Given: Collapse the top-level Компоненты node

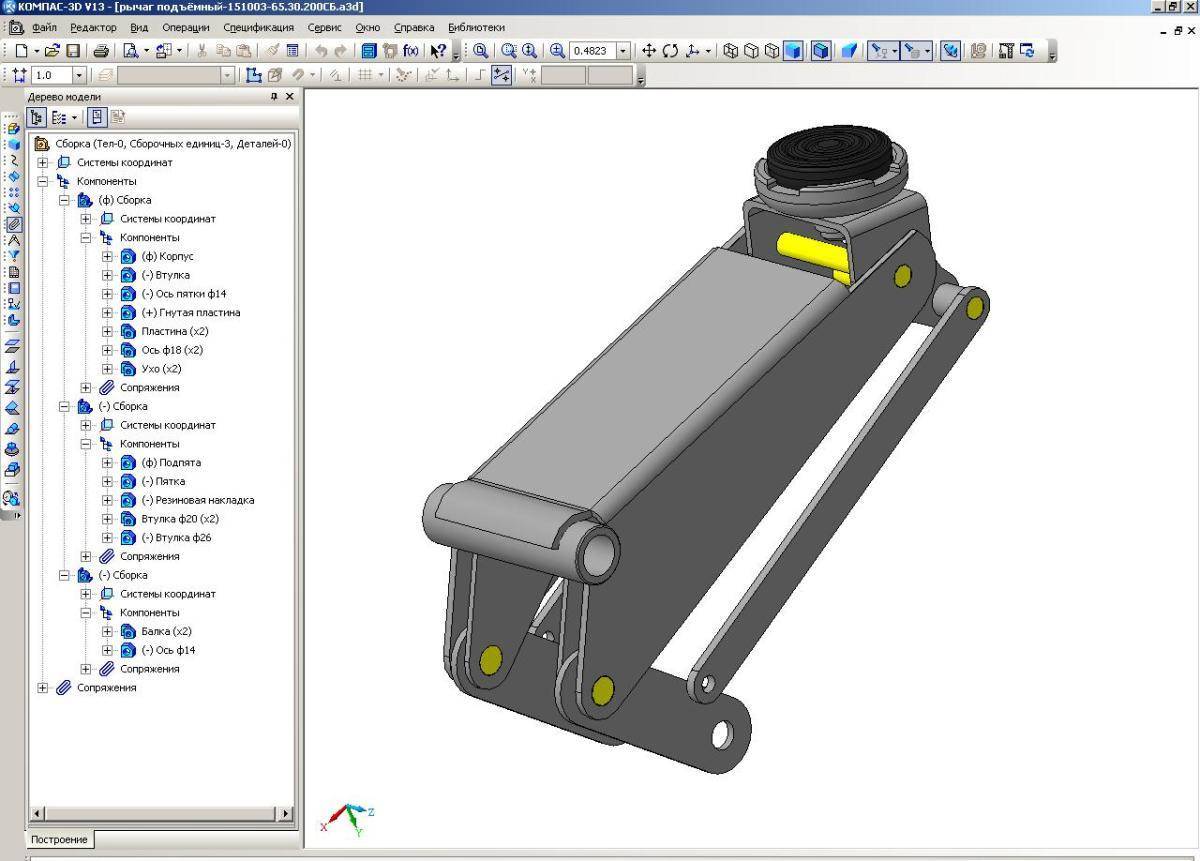Looking at the screenshot, I should [x=42, y=181].
